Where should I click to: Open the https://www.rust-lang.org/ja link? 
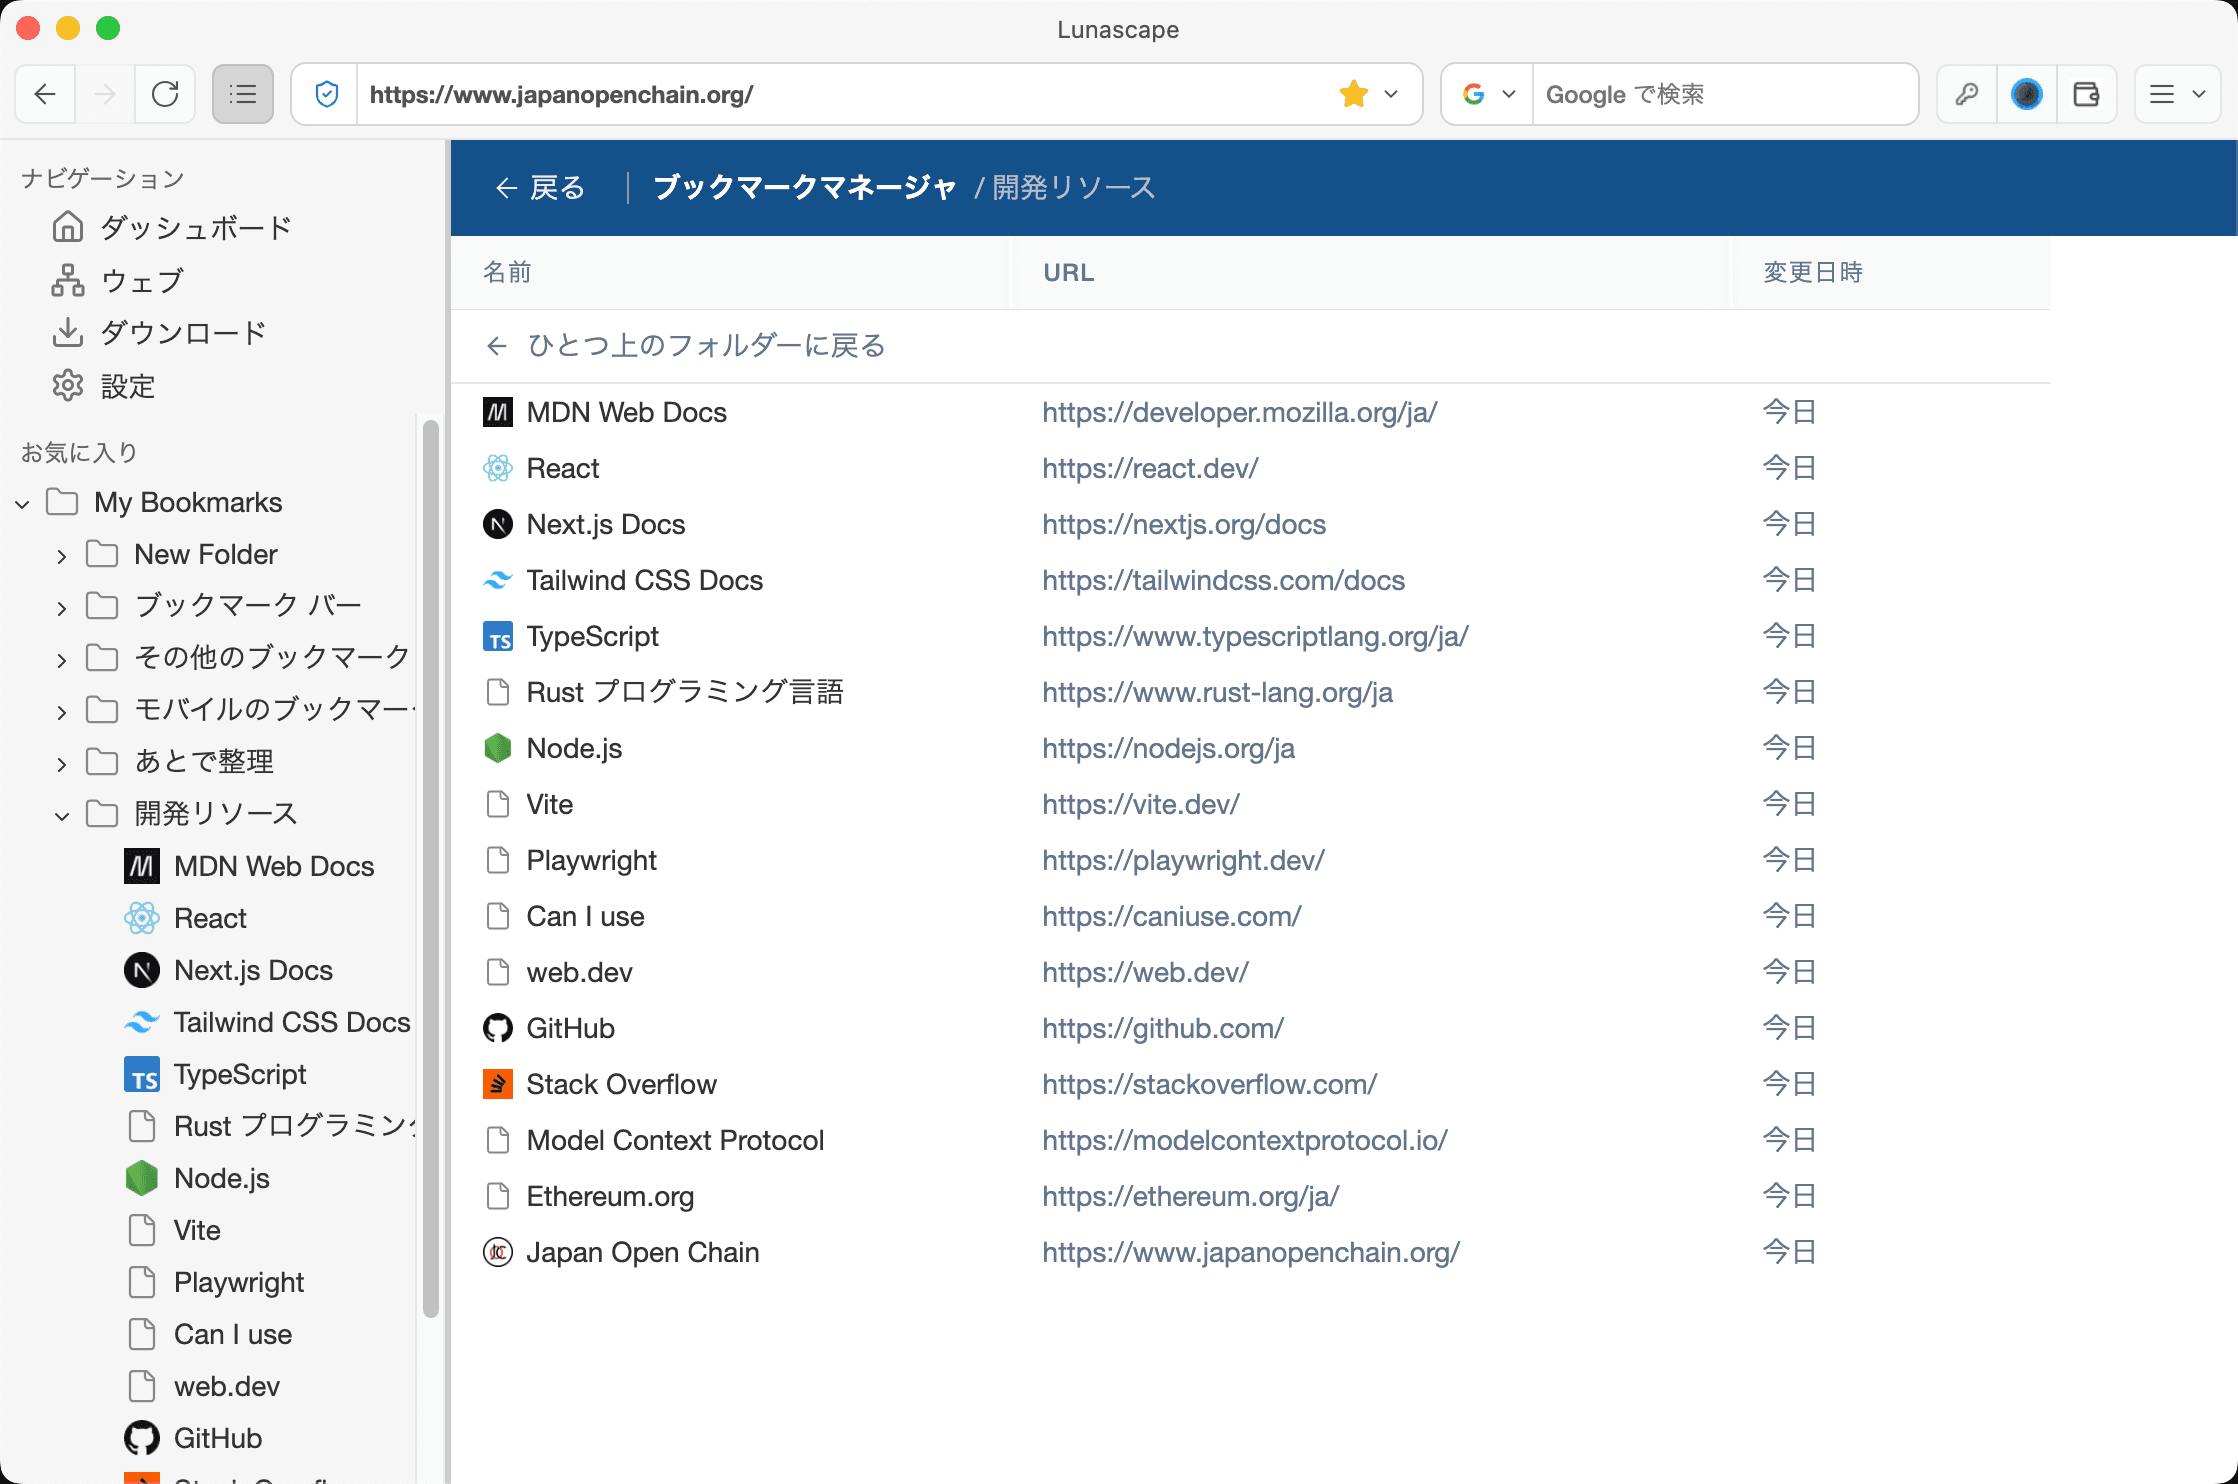tap(1217, 692)
